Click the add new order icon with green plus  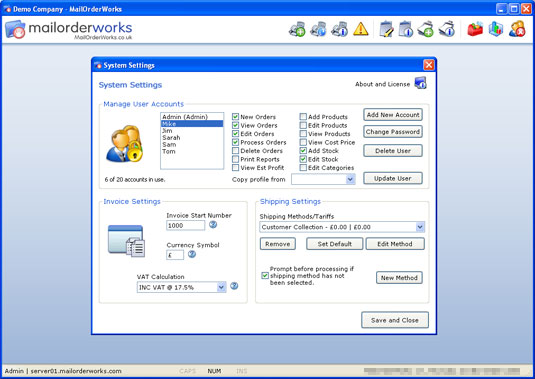click(297, 29)
